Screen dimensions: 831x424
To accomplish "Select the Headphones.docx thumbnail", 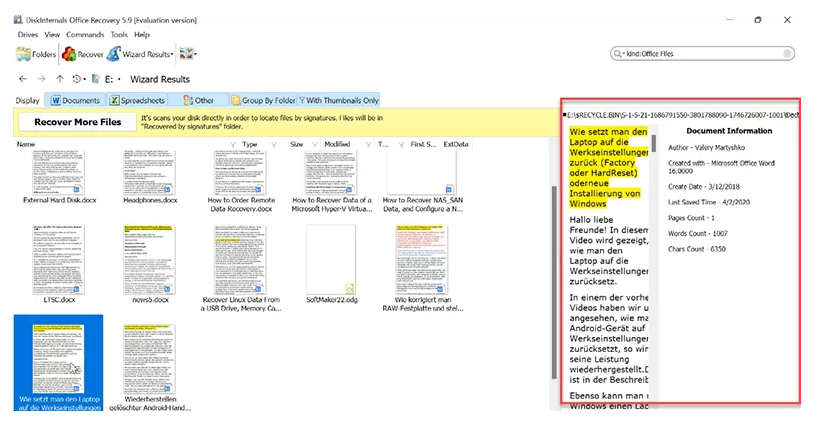I will click(149, 173).
